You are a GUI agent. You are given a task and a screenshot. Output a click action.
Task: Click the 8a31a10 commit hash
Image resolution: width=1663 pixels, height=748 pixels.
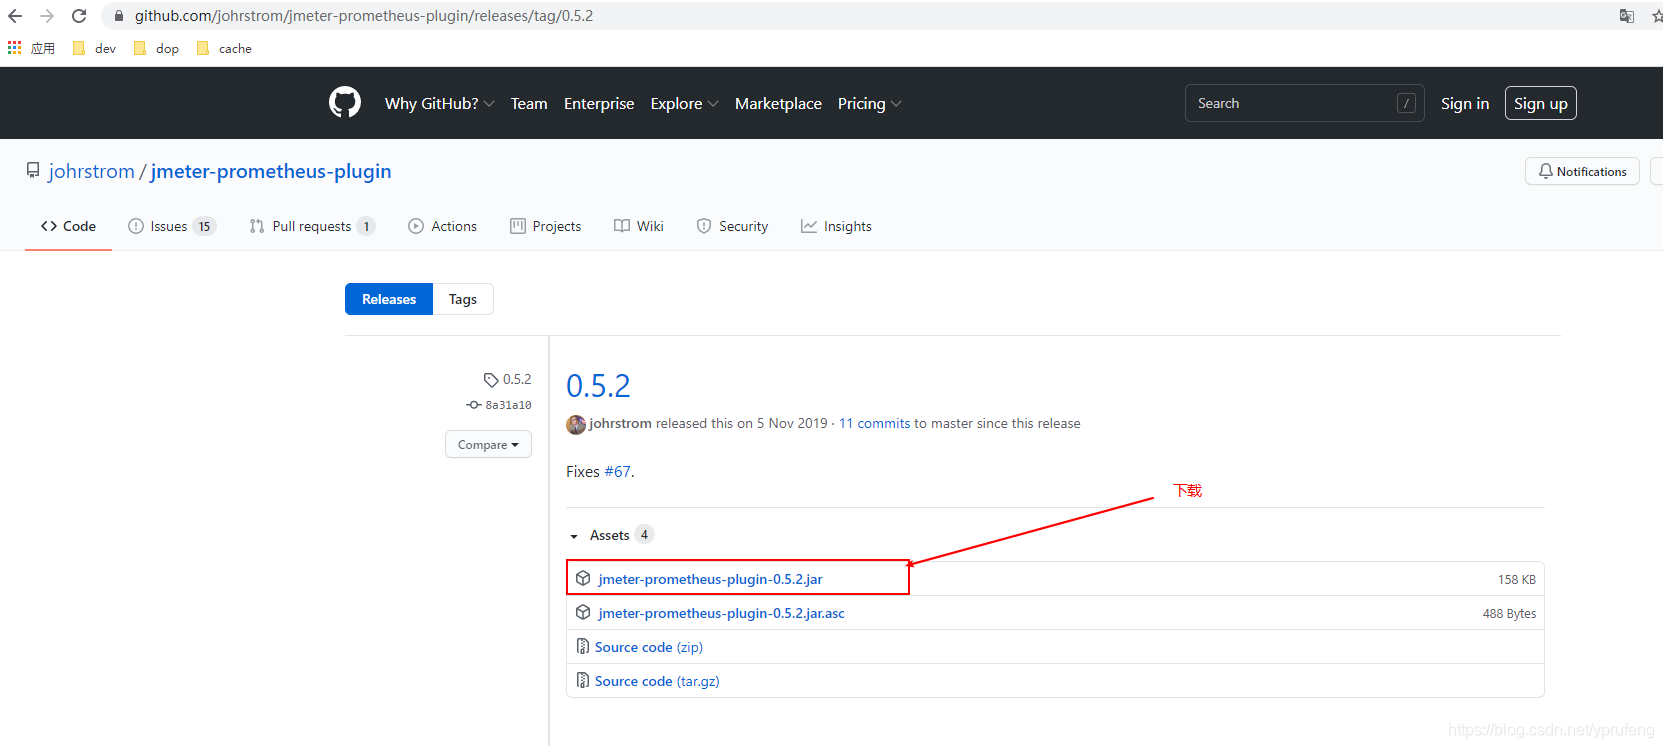pos(508,405)
